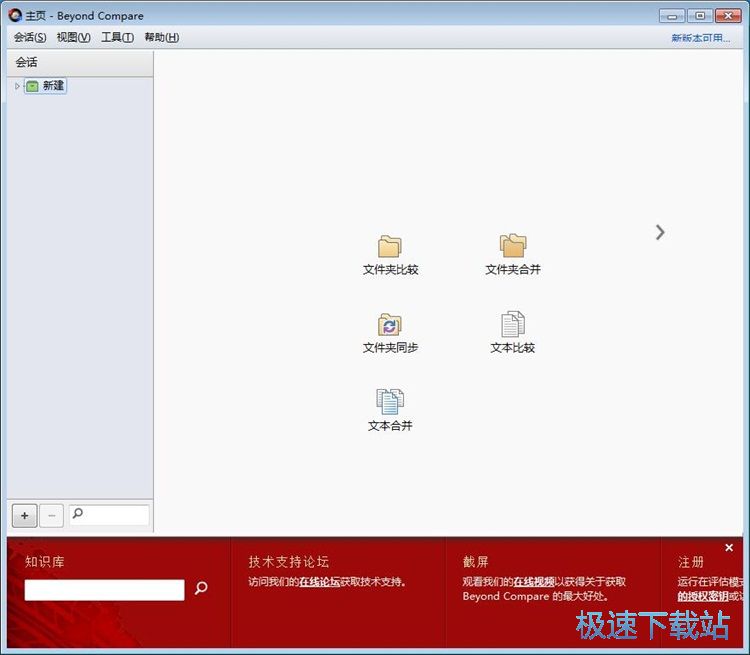Show next page of session types arrow

pos(660,233)
